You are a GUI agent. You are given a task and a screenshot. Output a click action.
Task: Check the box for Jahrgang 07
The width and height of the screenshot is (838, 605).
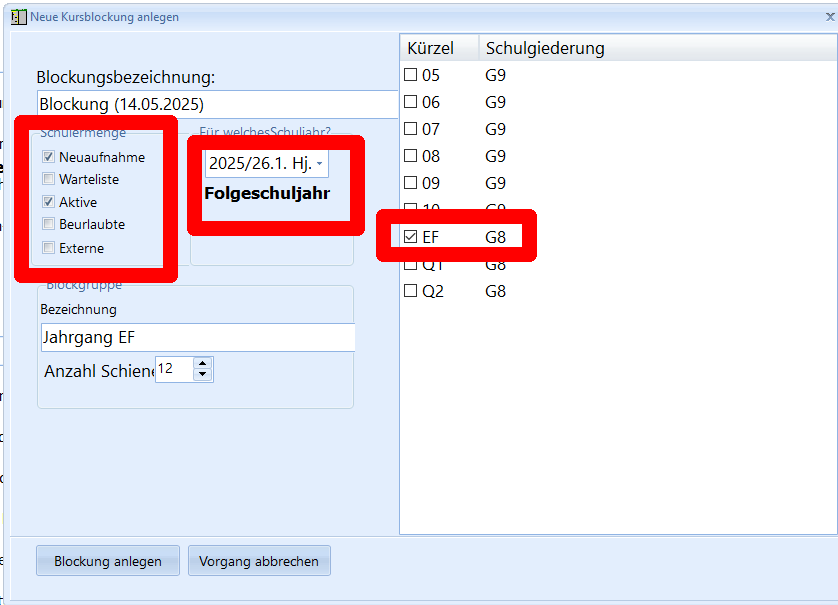coord(410,128)
